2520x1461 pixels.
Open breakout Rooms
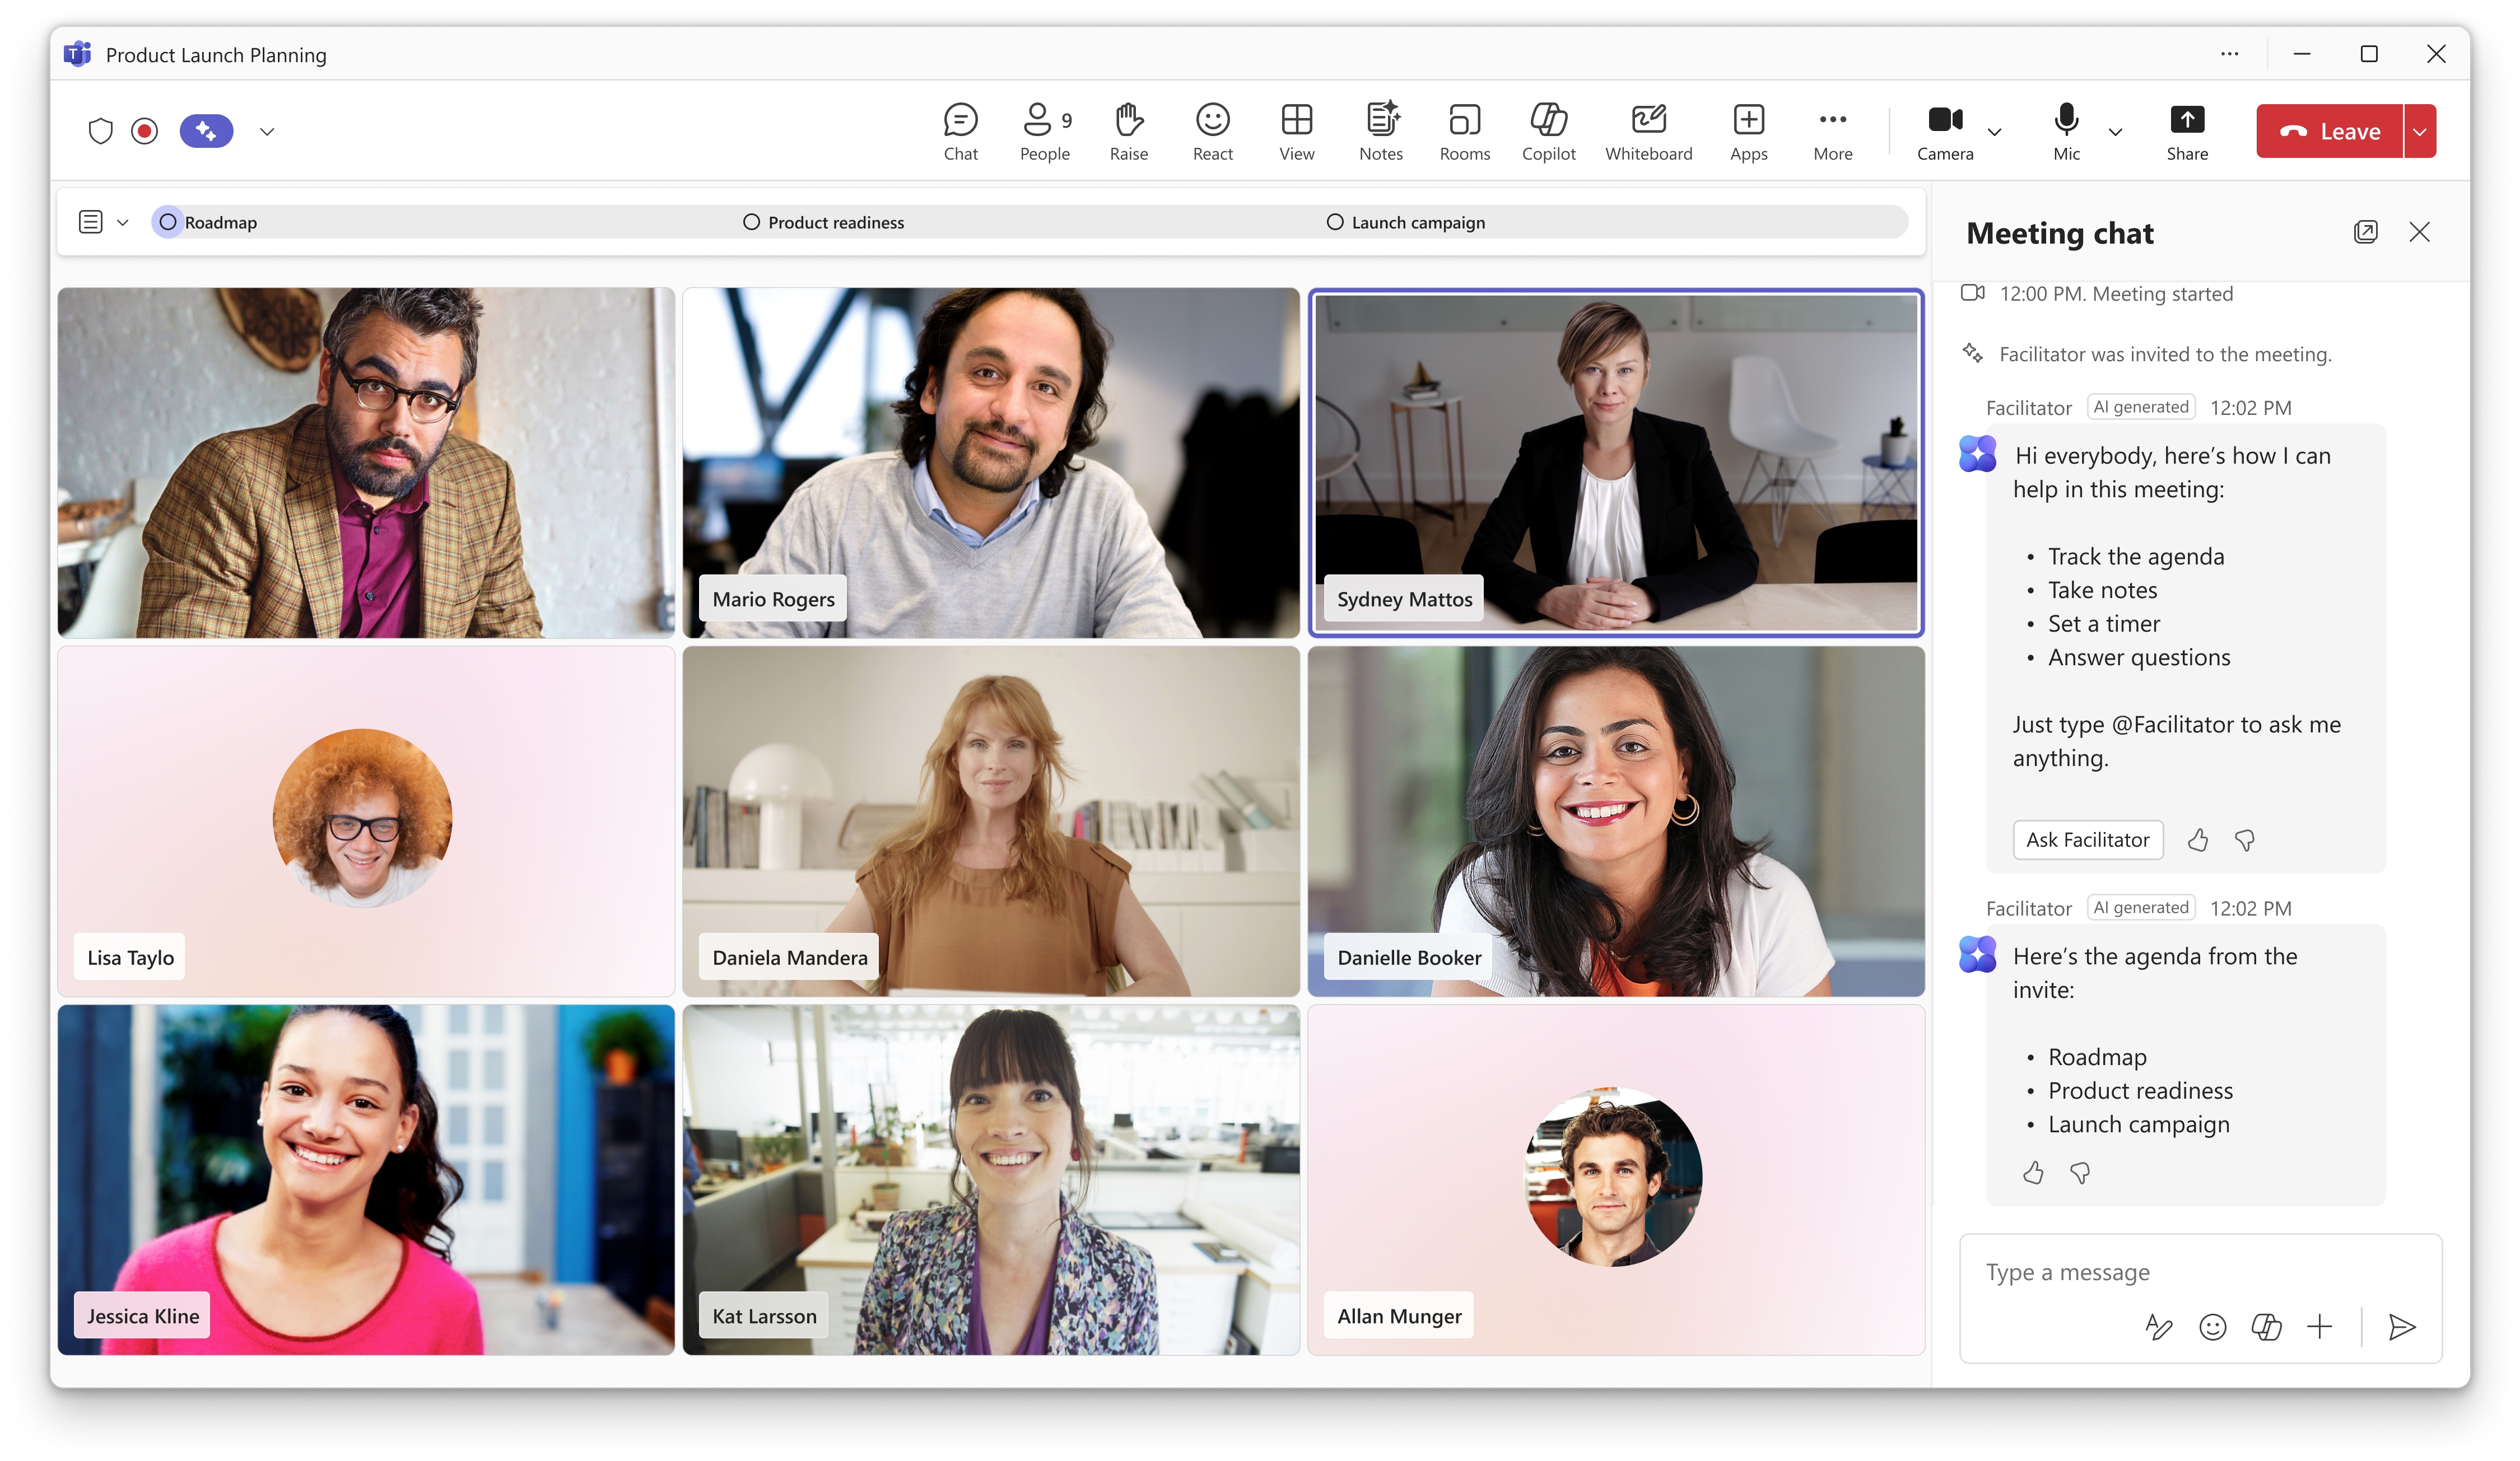click(x=1464, y=130)
